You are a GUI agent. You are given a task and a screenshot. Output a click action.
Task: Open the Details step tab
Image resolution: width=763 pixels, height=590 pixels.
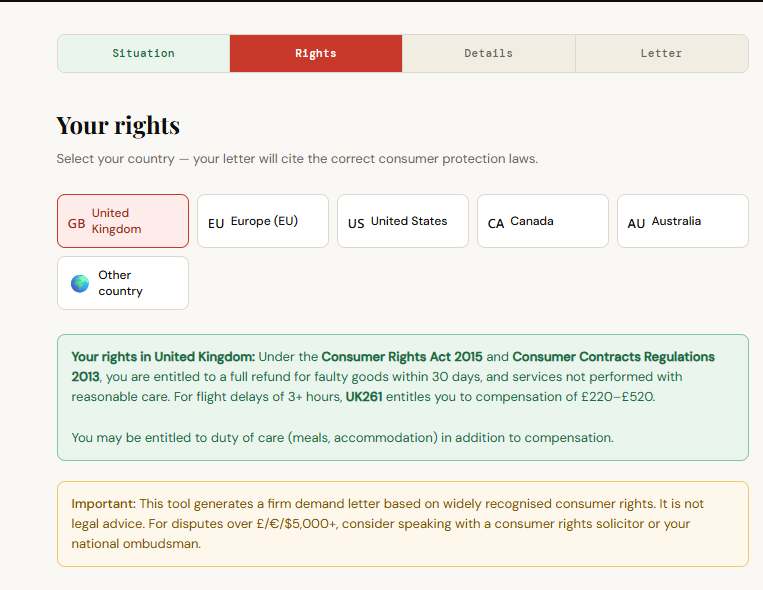tap(488, 54)
